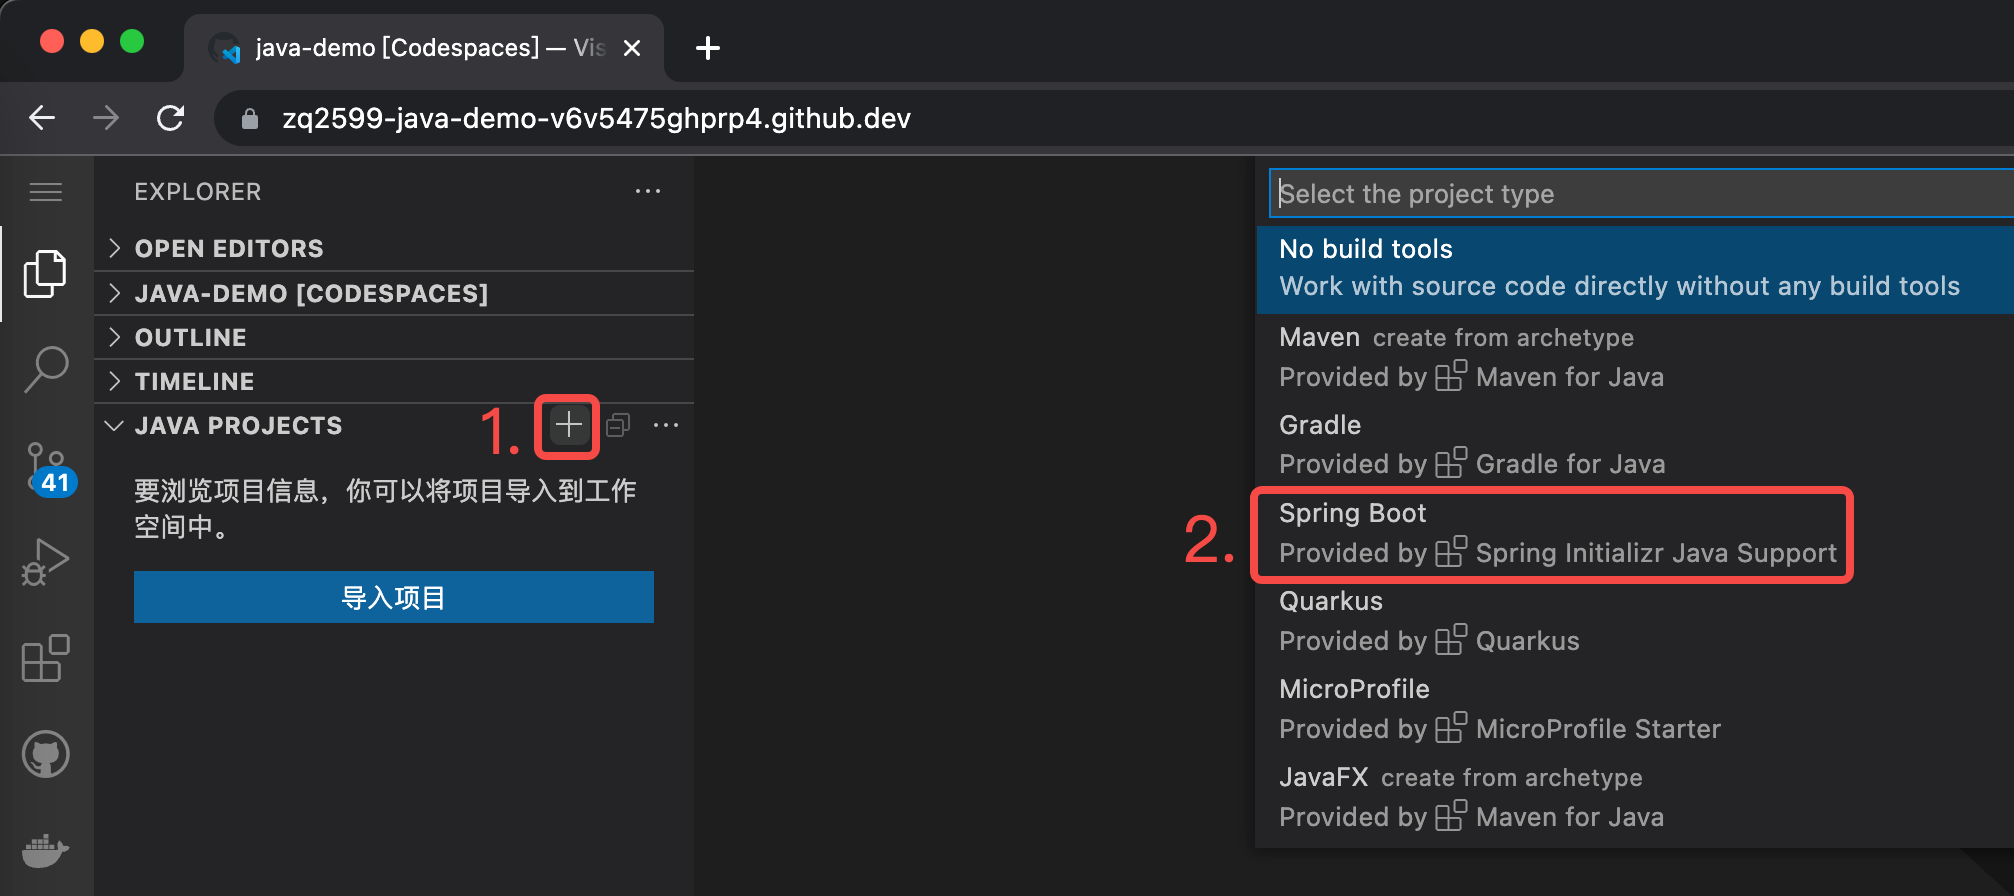Click the extension icon beside Gradle for Java
2014x896 pixels.
pyautogui.click(x=1451, y=462)
